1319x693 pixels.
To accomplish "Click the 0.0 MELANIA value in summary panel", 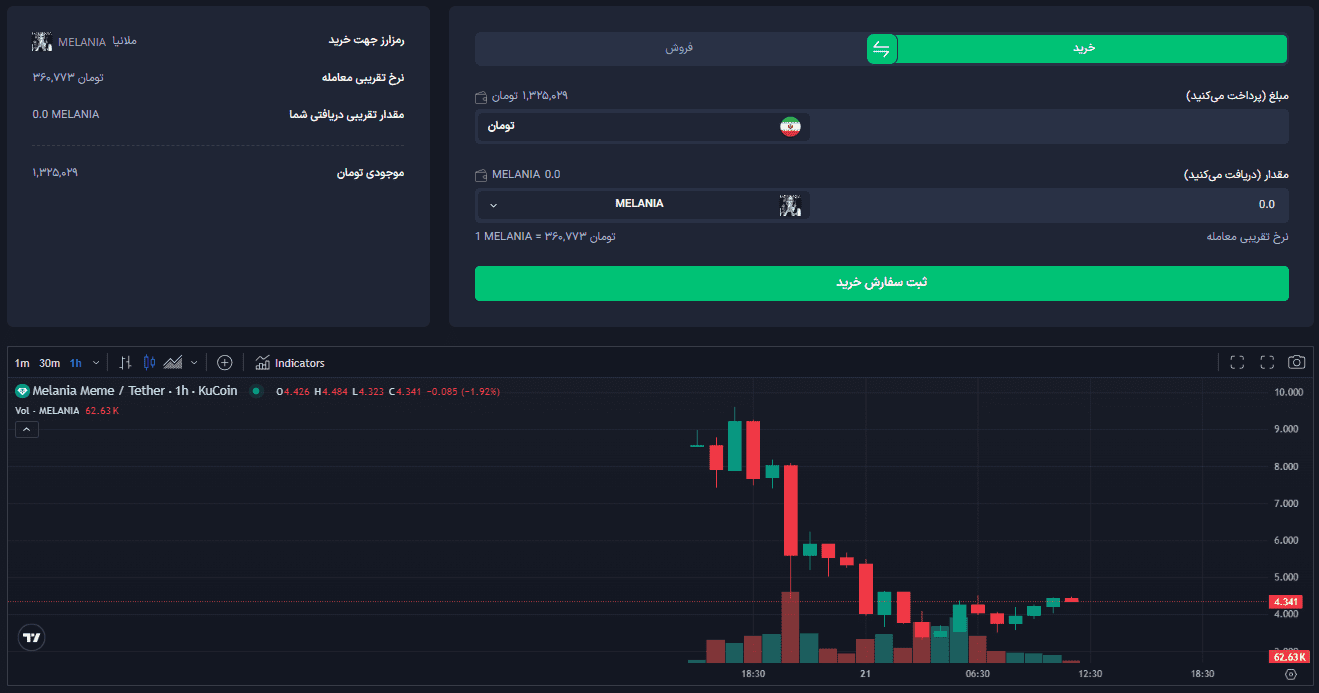I will [x=66, y=114].
